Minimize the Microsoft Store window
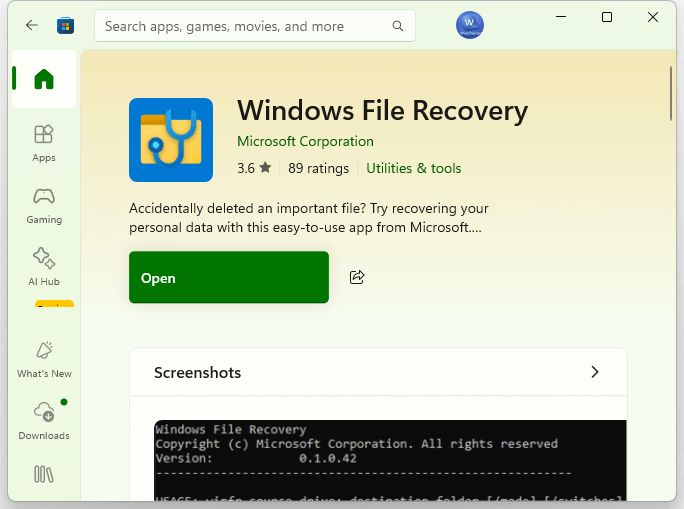This screenshot has width=684, height=509. point(561,17)
